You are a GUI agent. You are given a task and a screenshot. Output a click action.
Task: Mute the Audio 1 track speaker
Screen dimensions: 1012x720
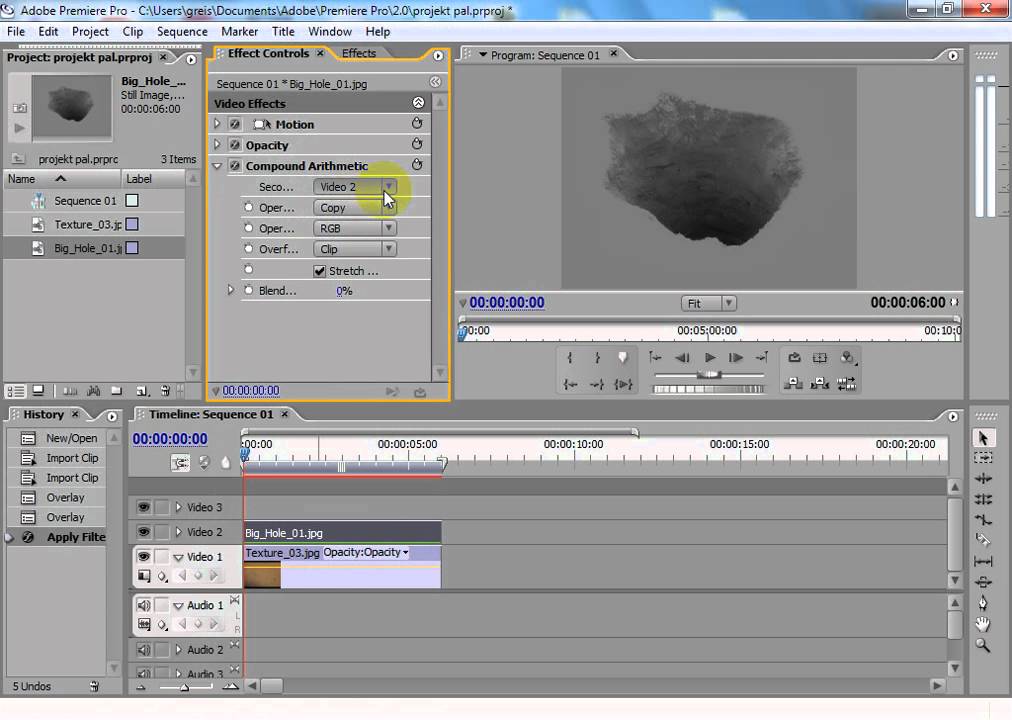point(143,605)
